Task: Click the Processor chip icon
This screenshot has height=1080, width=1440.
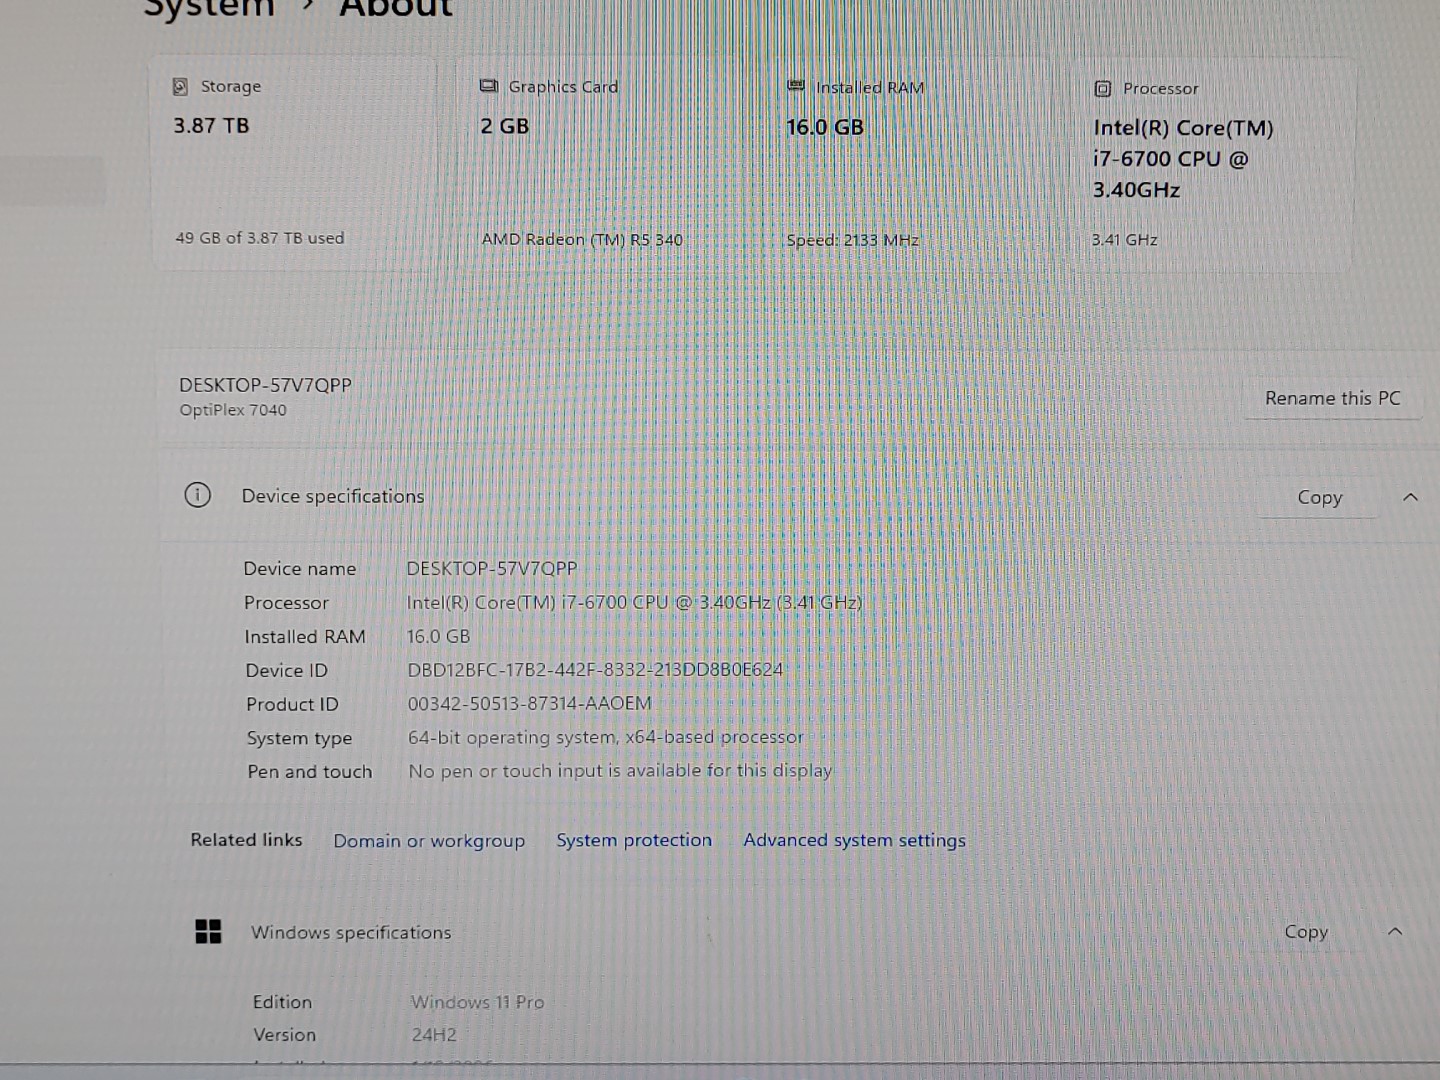Action: pyautogui.click(x=1102, y=89)
